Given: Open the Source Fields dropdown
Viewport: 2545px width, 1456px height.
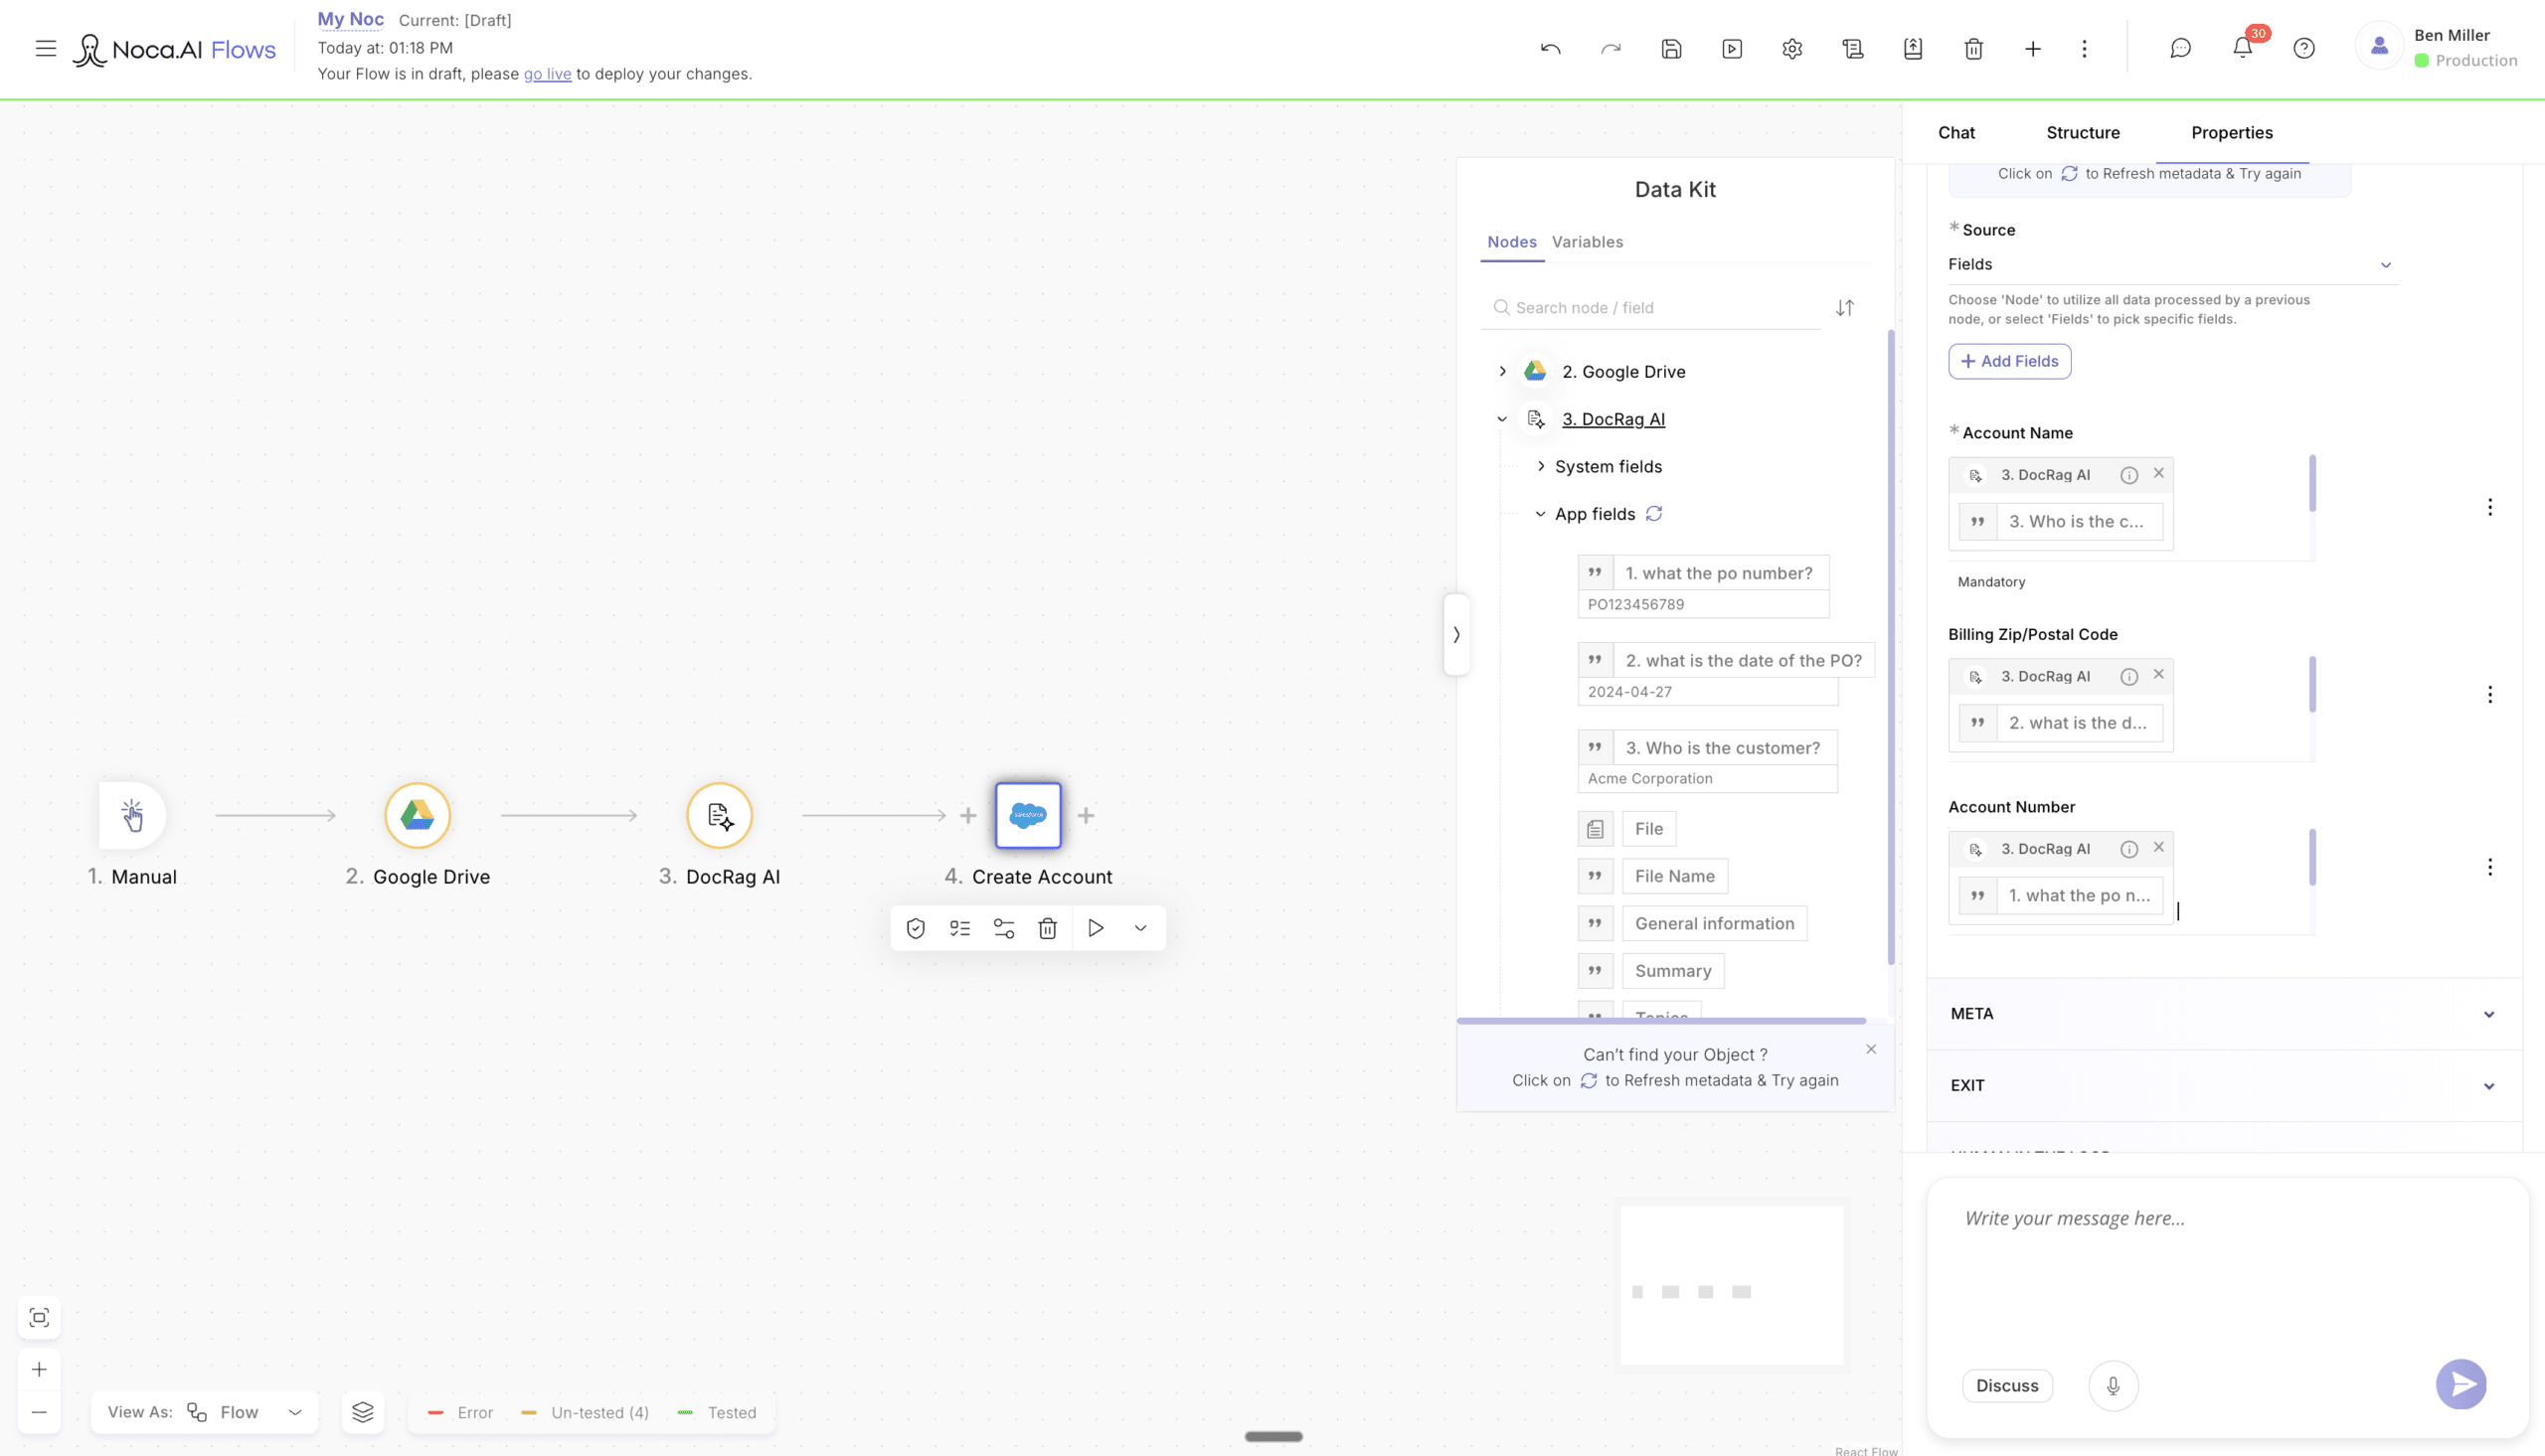Looking at the screenshot, I should click(x=2172, y=264).
